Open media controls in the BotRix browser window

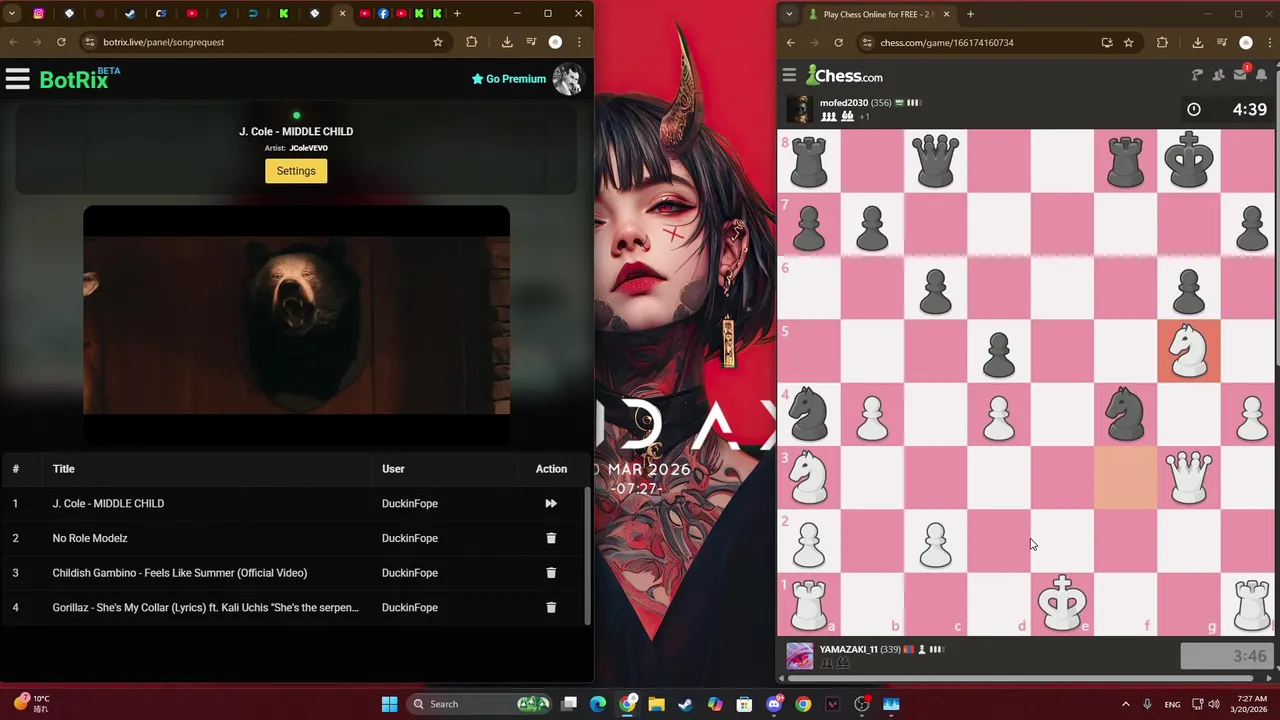coord(530,42)
